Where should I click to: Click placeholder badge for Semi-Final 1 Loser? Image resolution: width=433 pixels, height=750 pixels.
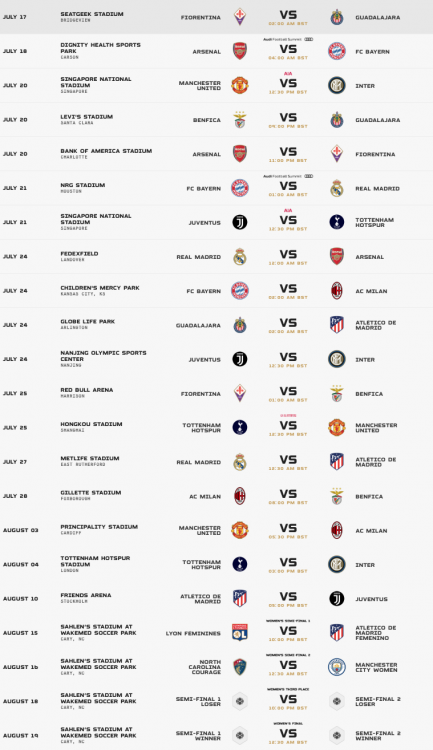[240, 701]
